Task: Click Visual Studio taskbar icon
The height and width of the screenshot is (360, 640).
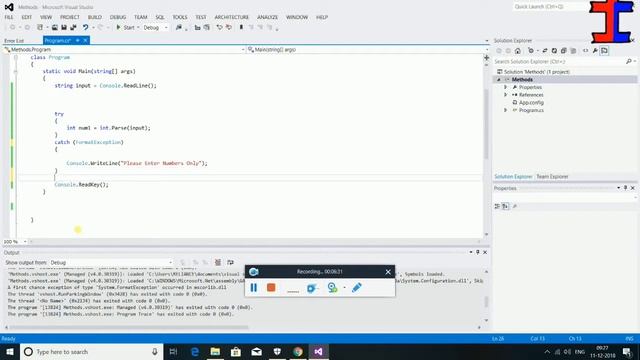Action: 319,352
